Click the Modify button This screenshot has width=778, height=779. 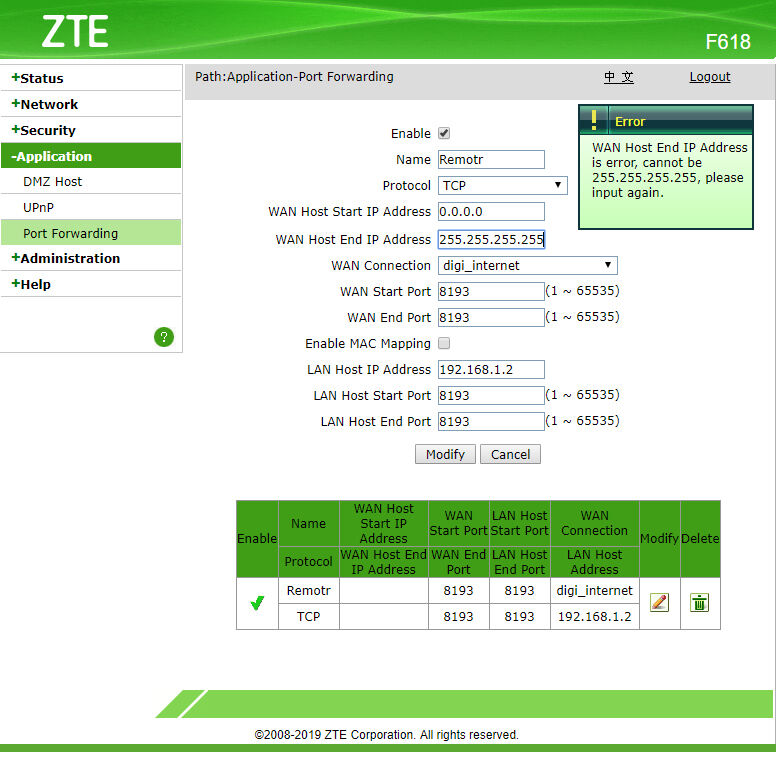[x=445, y=454]
